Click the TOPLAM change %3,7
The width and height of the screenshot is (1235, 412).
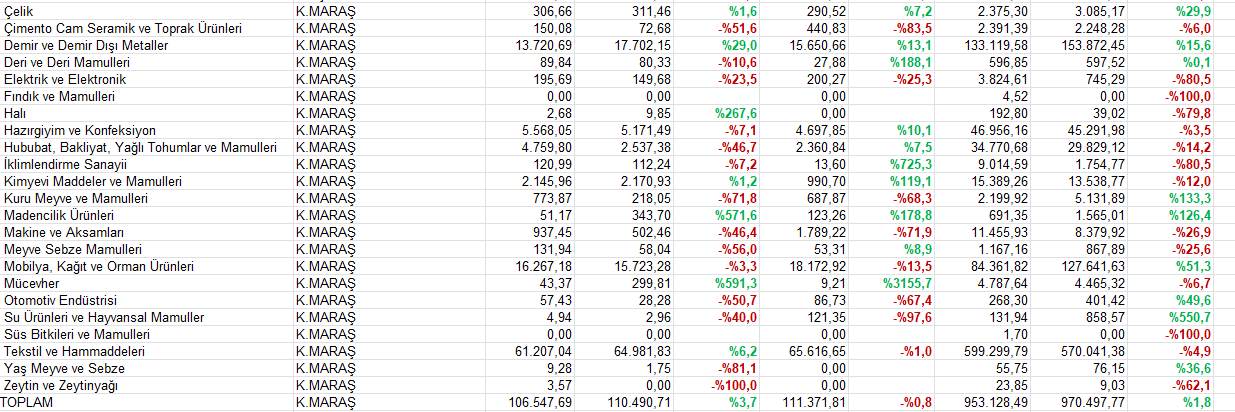tap(741, 402)
